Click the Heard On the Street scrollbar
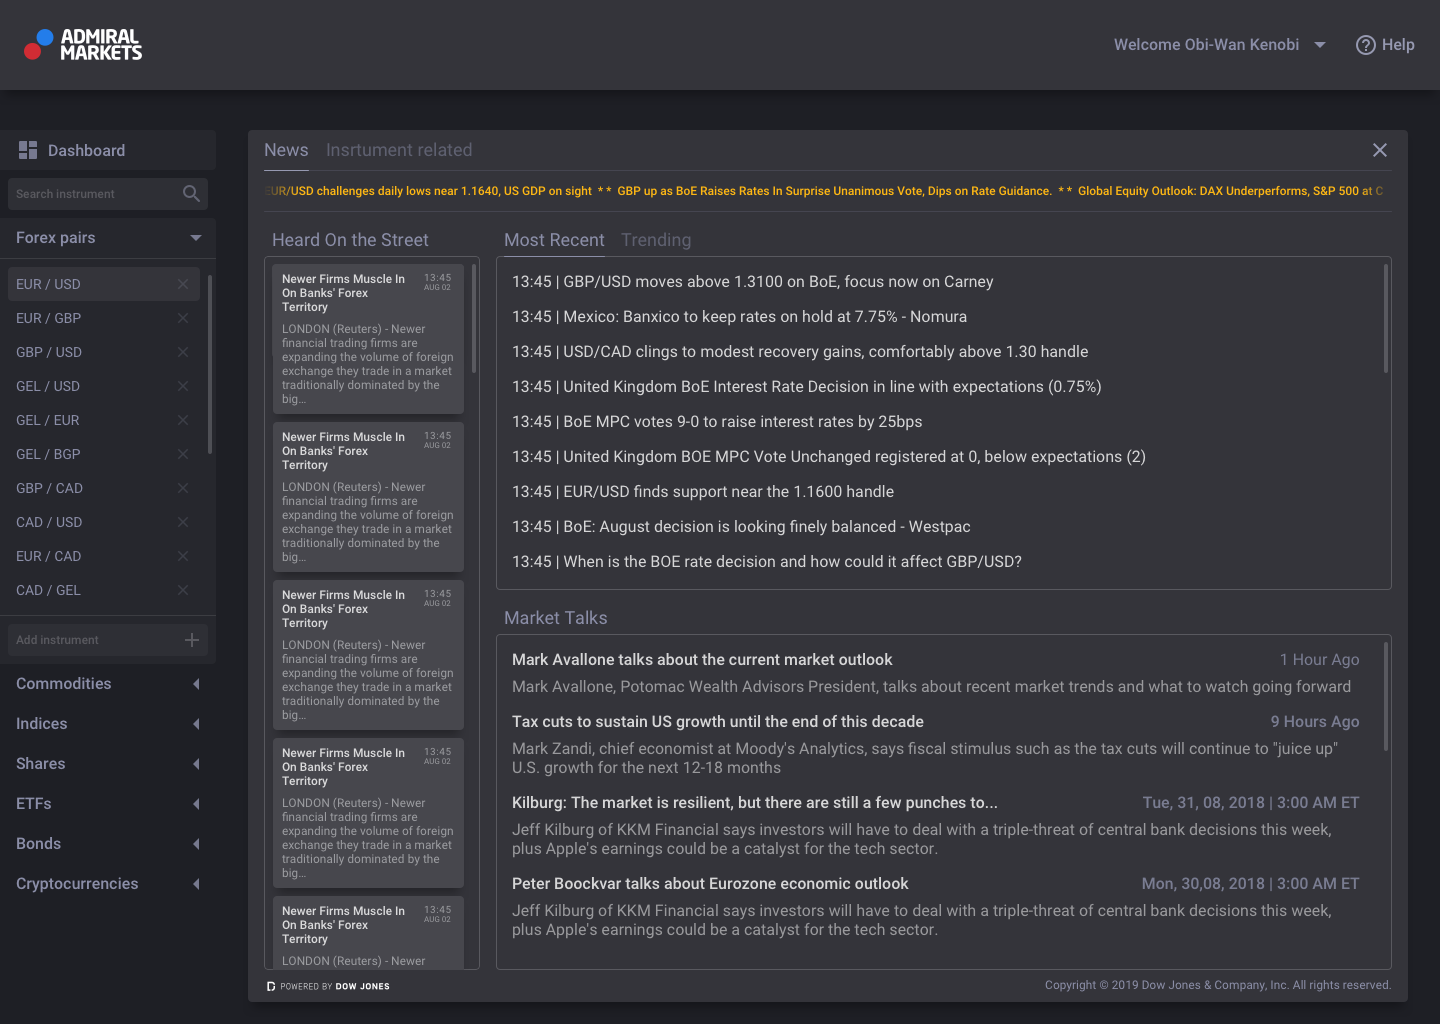Image resolution: width=1440 pixels, height=1024 pixels. (474, 318)
